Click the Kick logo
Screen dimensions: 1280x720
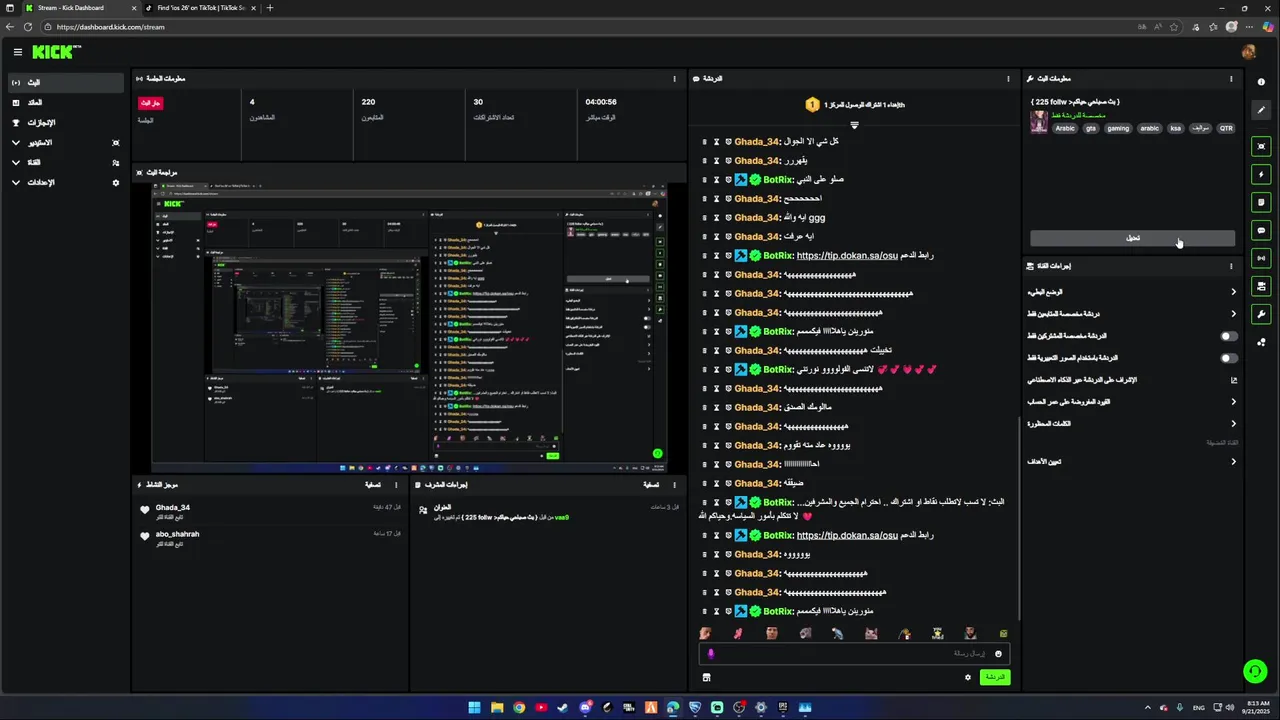point(56,52)
